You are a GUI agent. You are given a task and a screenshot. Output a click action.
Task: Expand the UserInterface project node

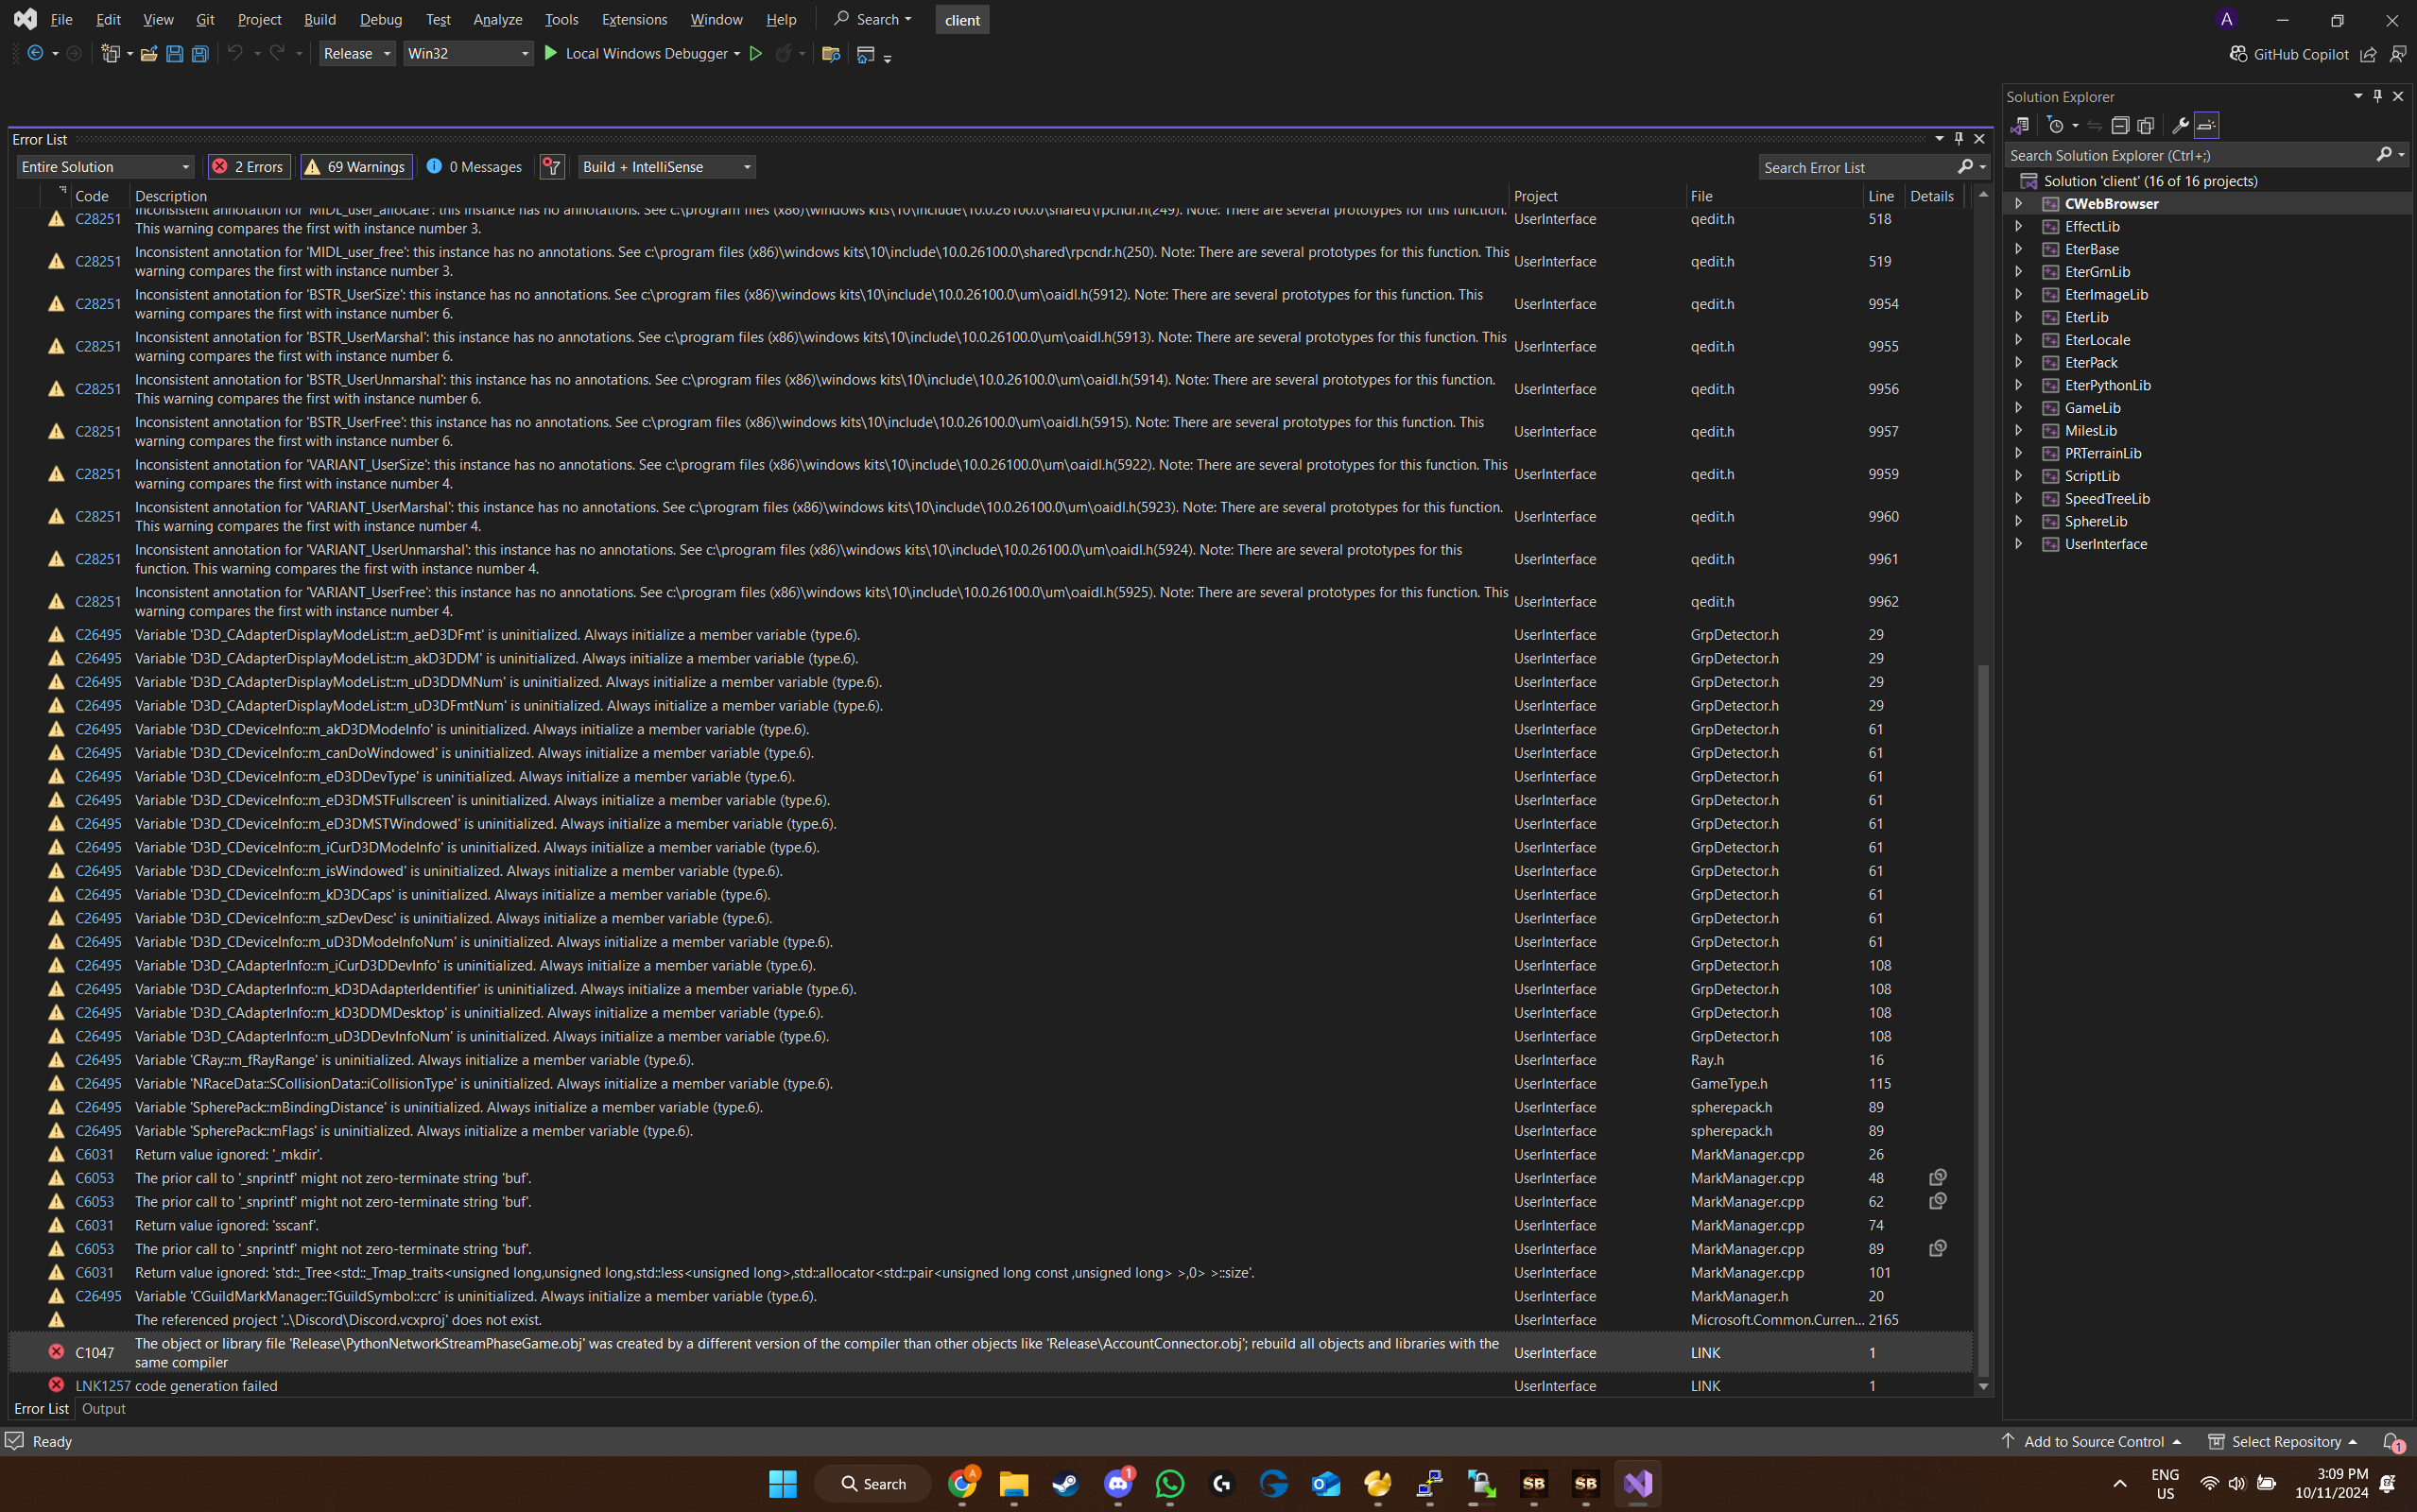[x=2018, y=544]
